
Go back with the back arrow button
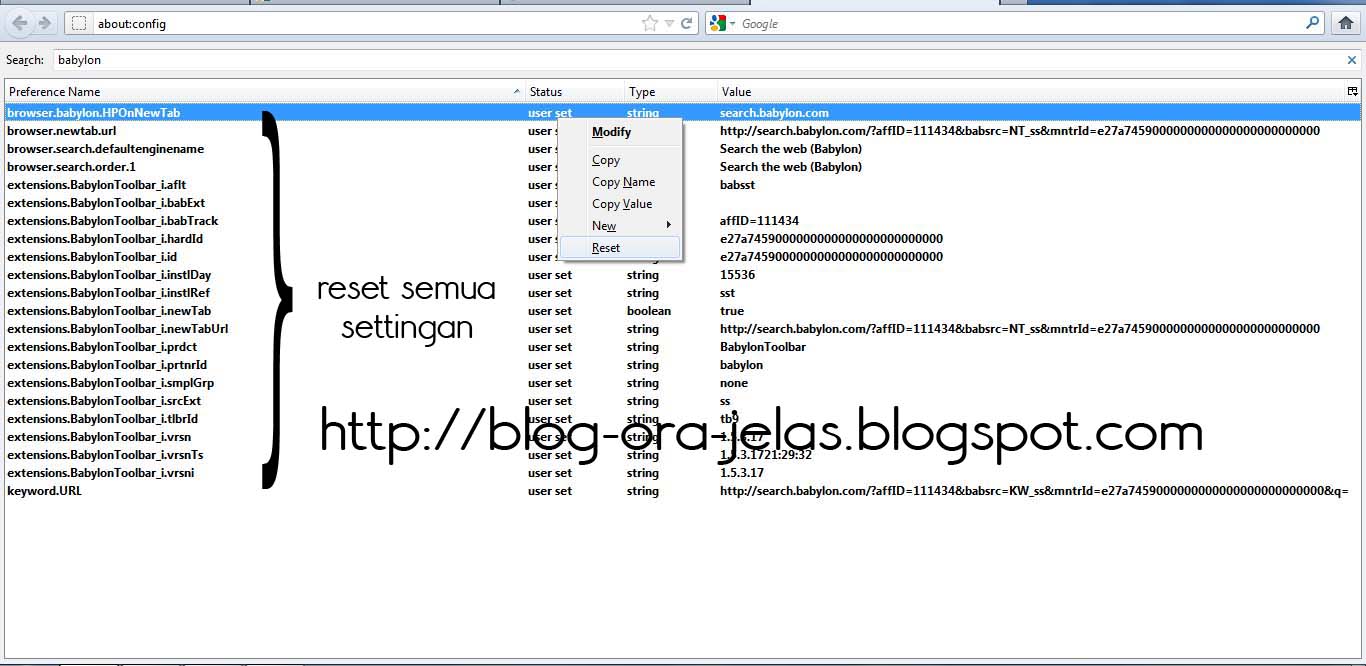click(x=19, y=23)
